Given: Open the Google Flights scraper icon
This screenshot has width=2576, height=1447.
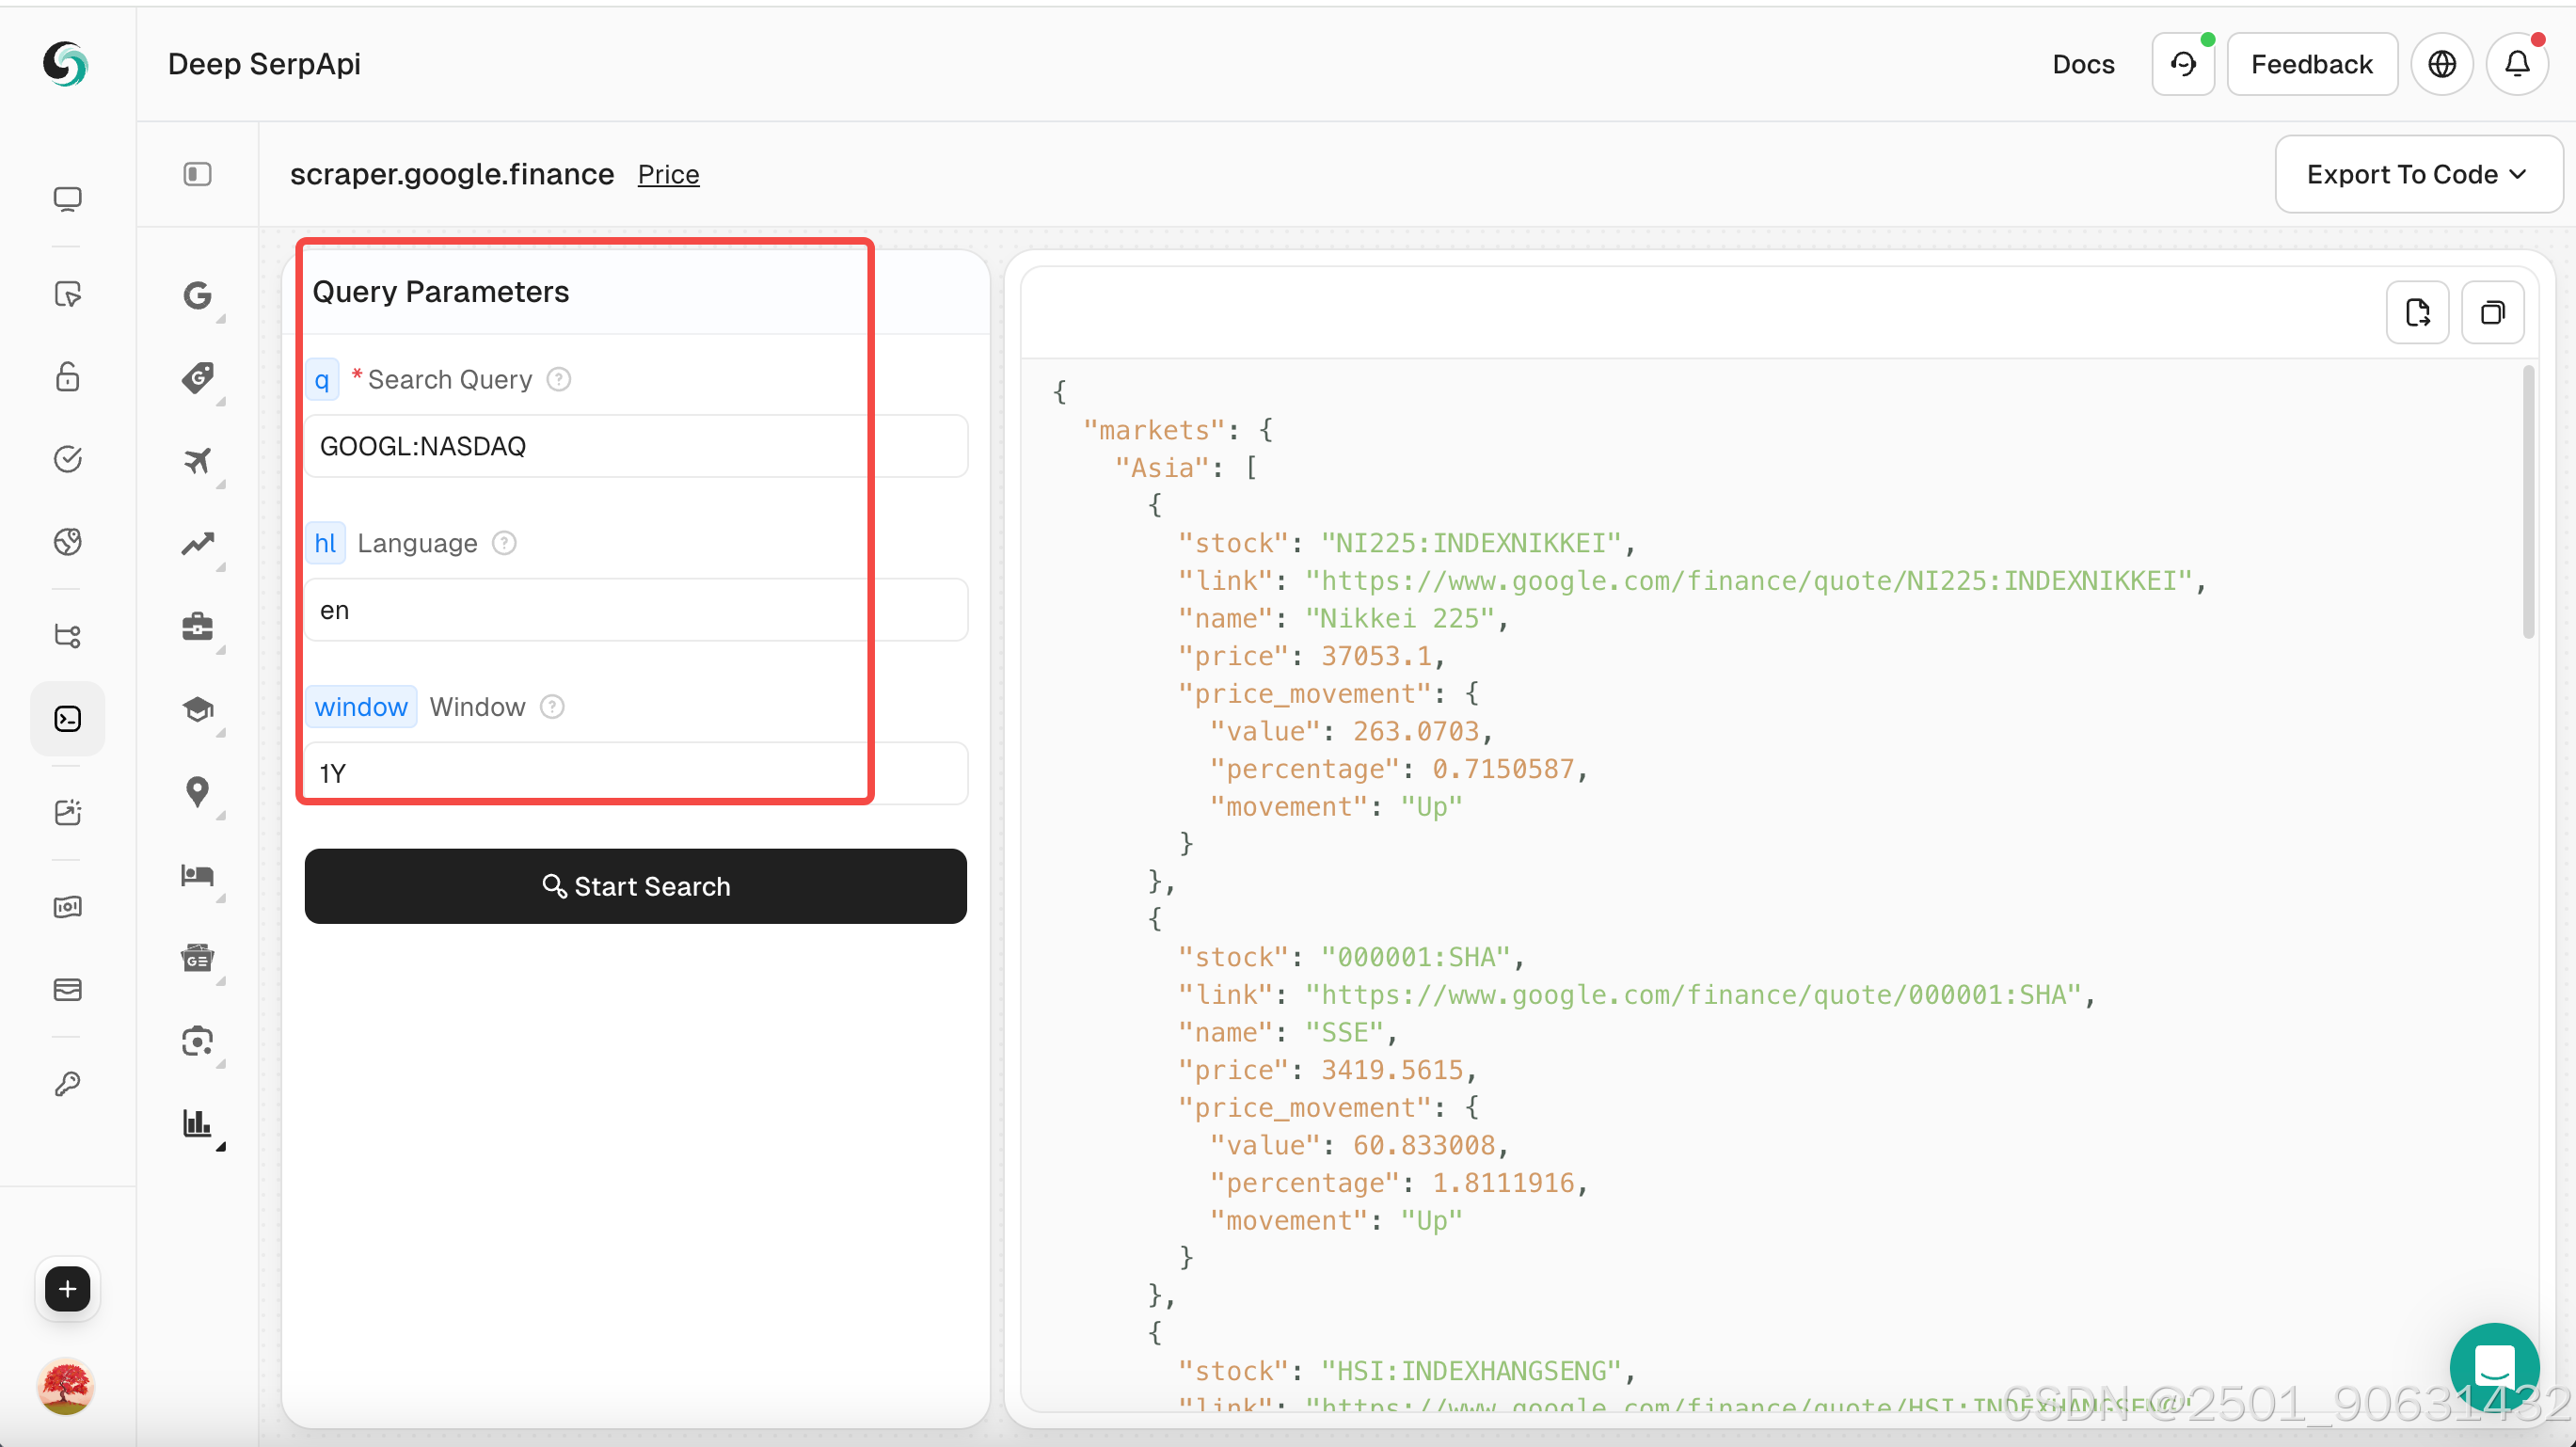Looking at the screenshot, I should tap(197, 461).
